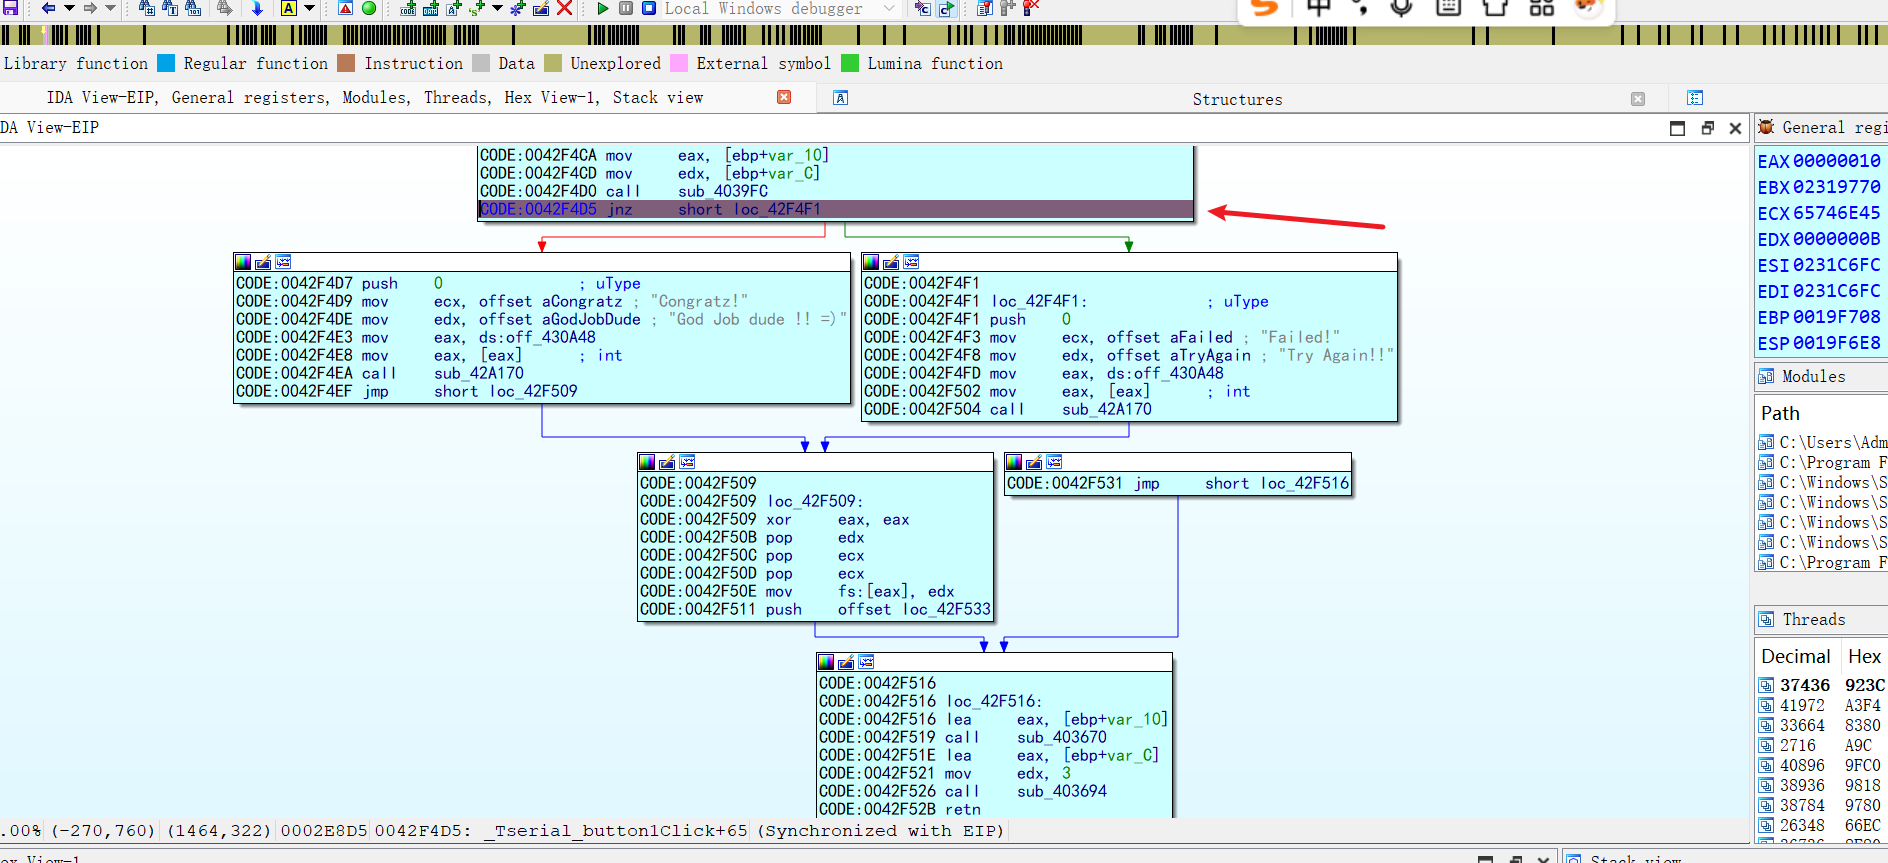Open the forward-jump history dropdown arrow
1888x863 pixels.
111,8
